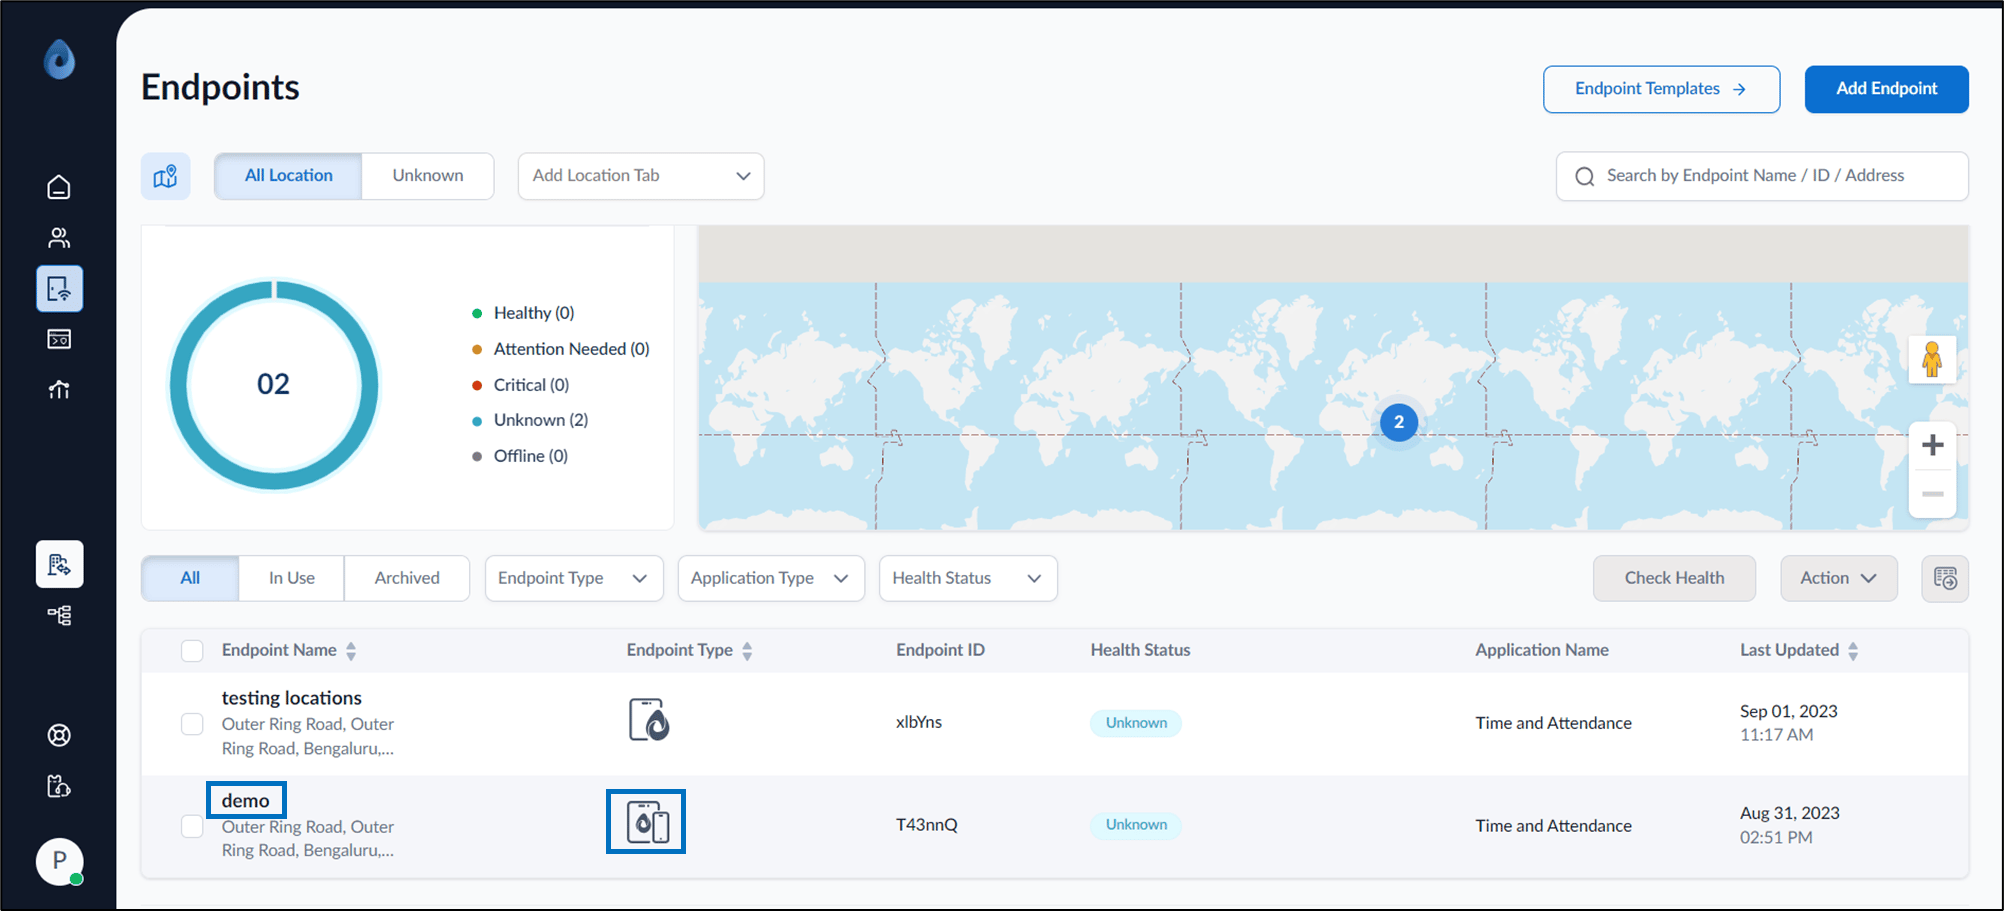Viewport: 2004px width, 911px height.
Task: Click the puzzle integrations icon in sidebar
Action: pyautogui.click(x=59, y=786)
